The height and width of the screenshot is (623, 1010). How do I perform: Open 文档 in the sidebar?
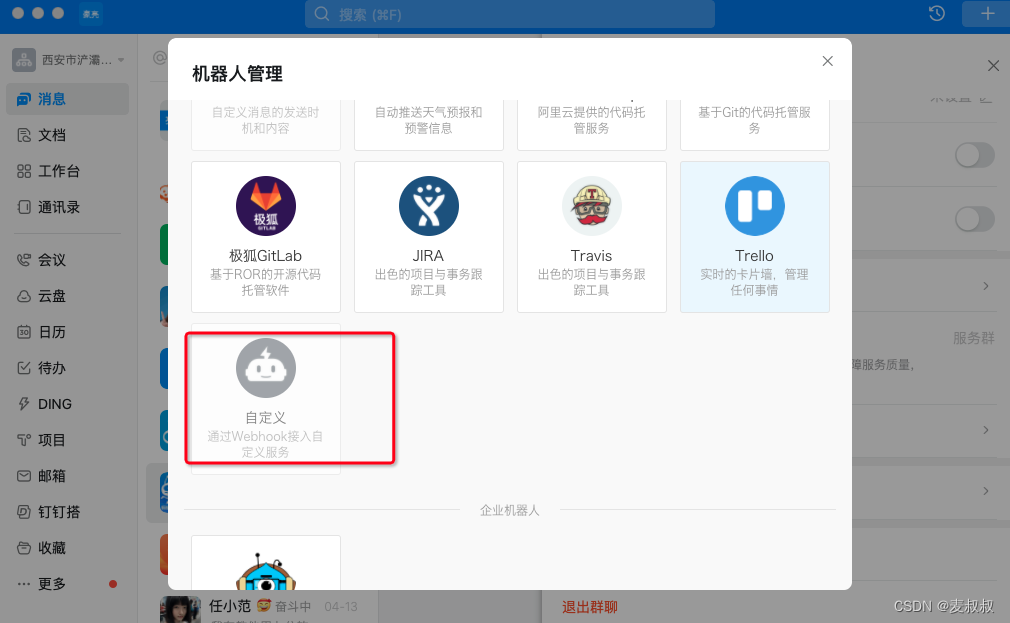point(67,135)
